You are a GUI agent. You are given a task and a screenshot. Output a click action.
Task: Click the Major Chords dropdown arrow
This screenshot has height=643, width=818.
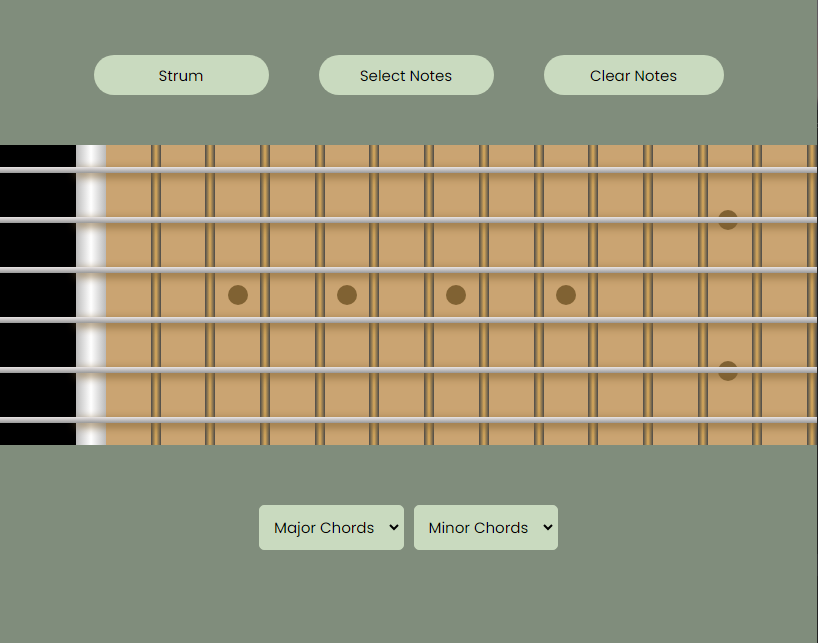394,527
